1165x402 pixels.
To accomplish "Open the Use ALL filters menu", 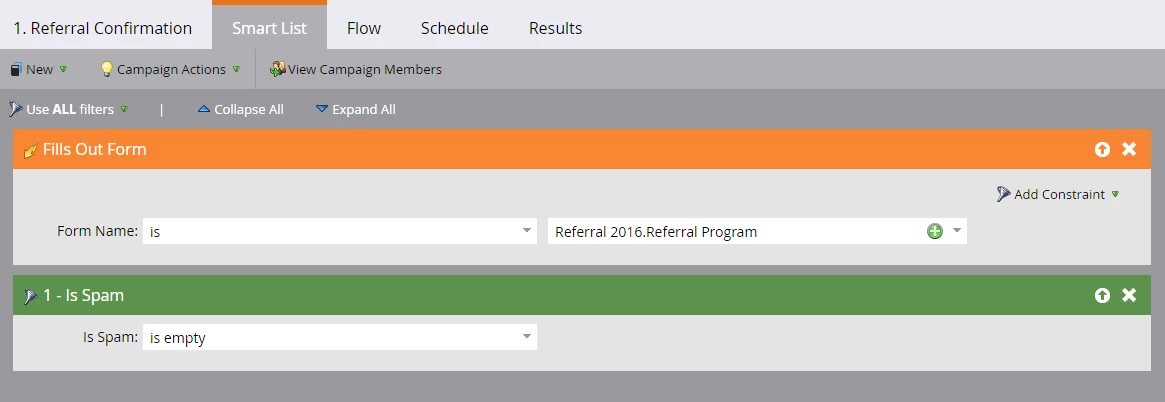I will point(68,109).
